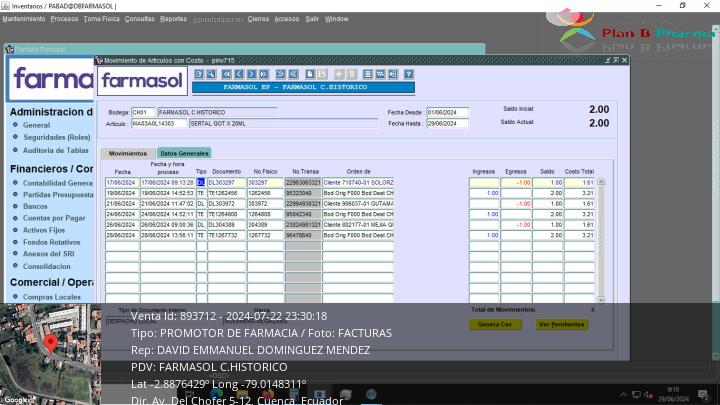Open Auditoria de Tablas in the sidebar
This screenshot has height=405, width=720.
click(56, 150)
